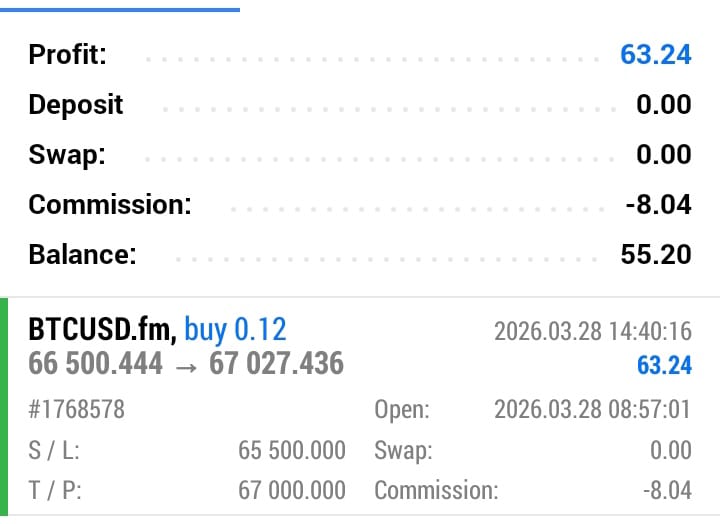This screenshot has width=720, height=524.
Task: Click the S/L value 65 500.000
Action: 292,450
